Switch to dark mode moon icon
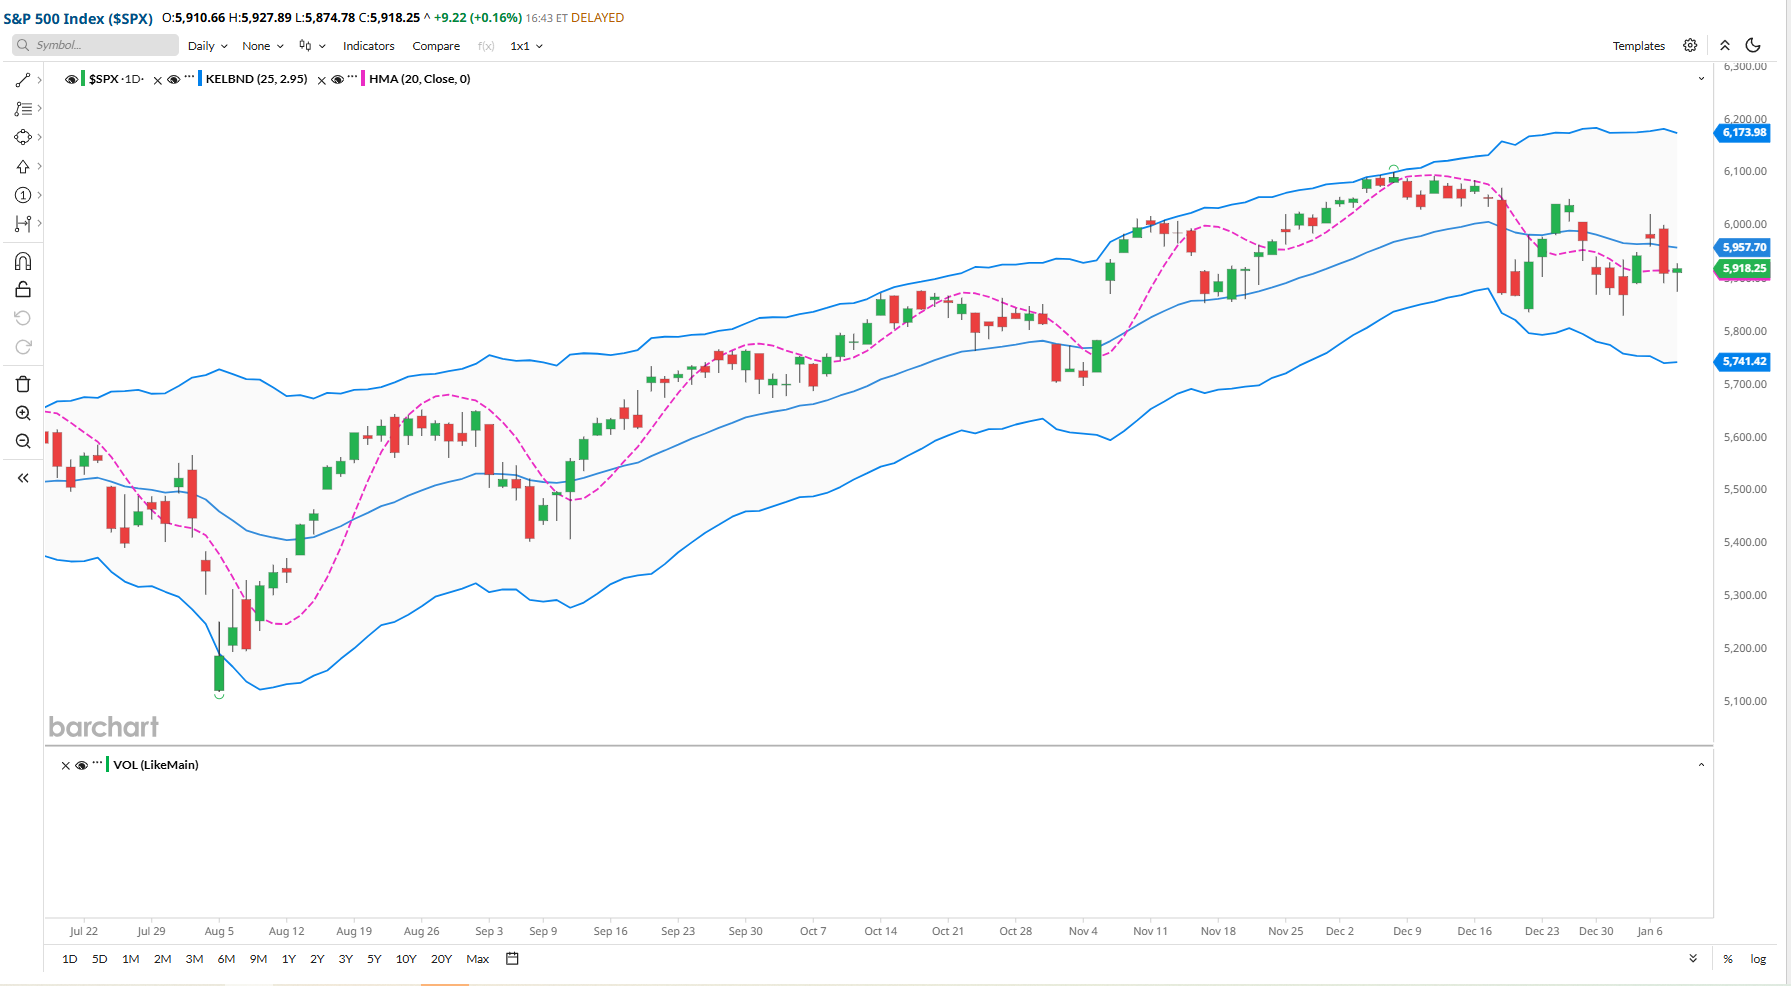Image resolution: width=1791 pixels, height=986 pixels. (x=1753, y=45)
